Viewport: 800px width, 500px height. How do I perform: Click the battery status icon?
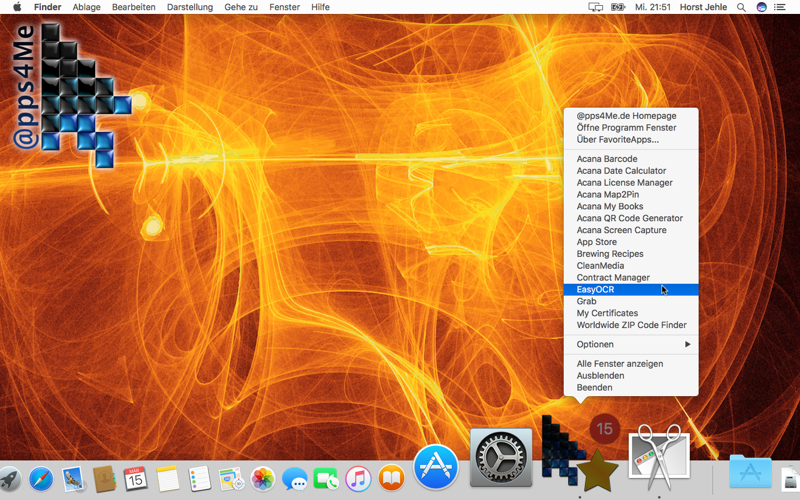click(618, 7)
